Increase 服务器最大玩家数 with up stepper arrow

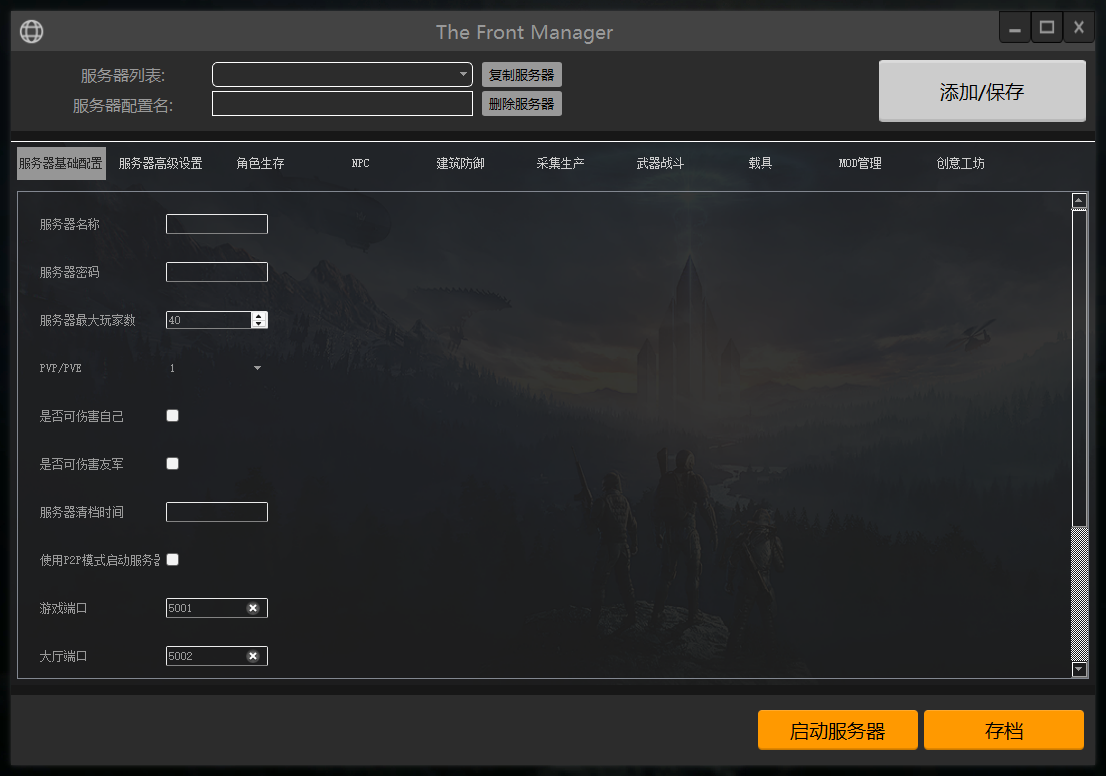point(260,316)
